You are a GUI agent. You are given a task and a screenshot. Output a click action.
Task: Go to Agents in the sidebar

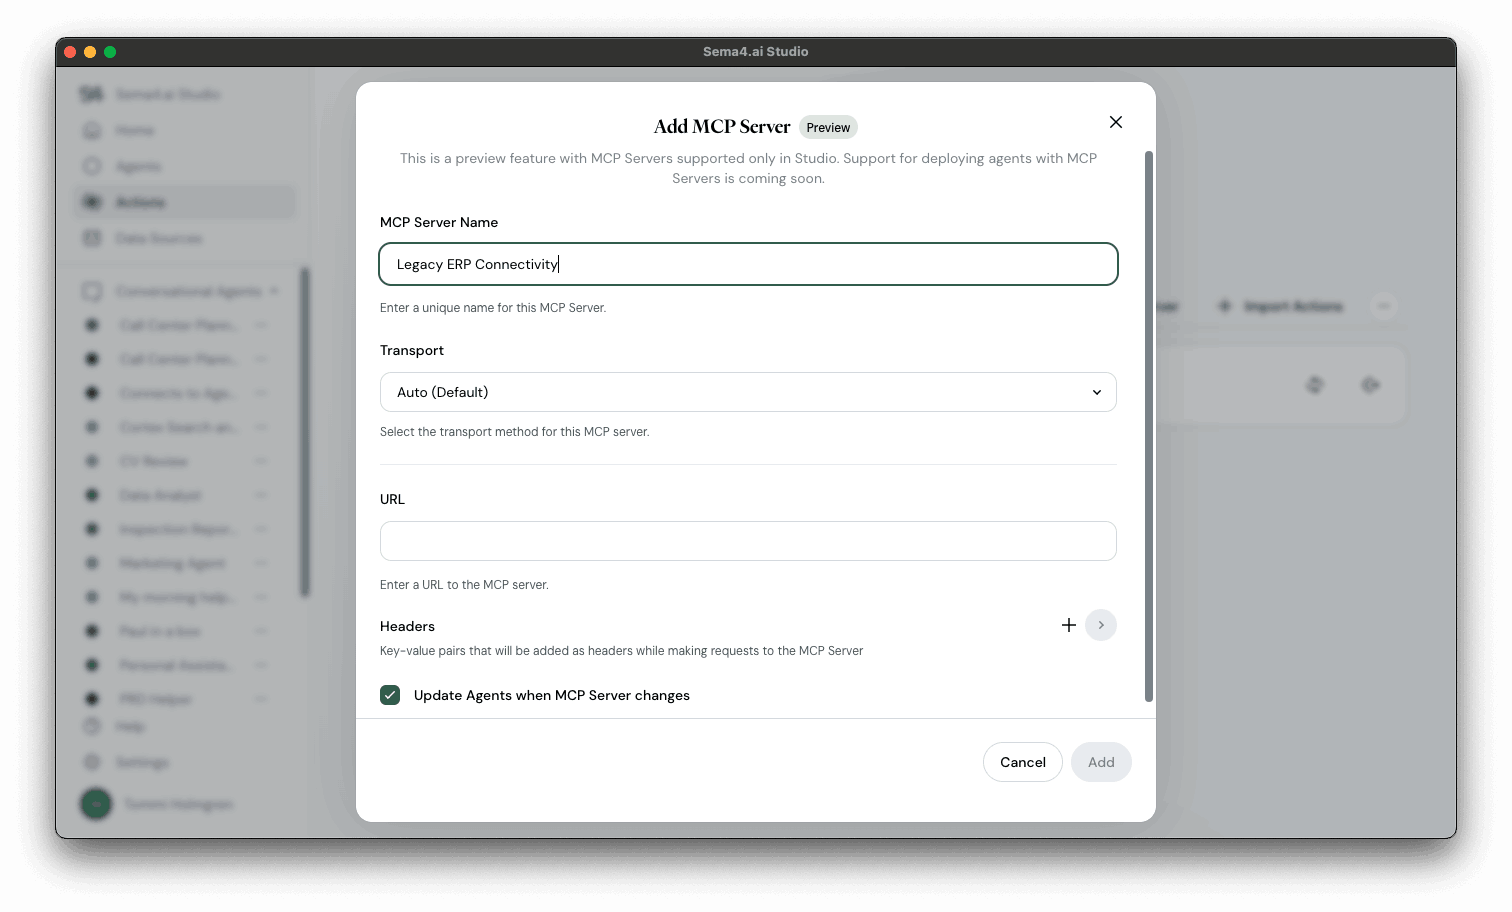[x=92, y=166]
